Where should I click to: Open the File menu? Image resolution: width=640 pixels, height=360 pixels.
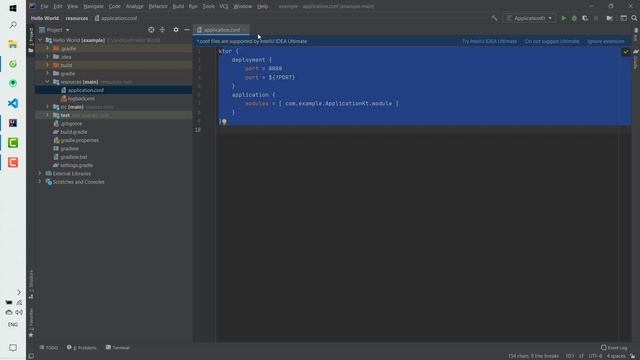point(44,7)
